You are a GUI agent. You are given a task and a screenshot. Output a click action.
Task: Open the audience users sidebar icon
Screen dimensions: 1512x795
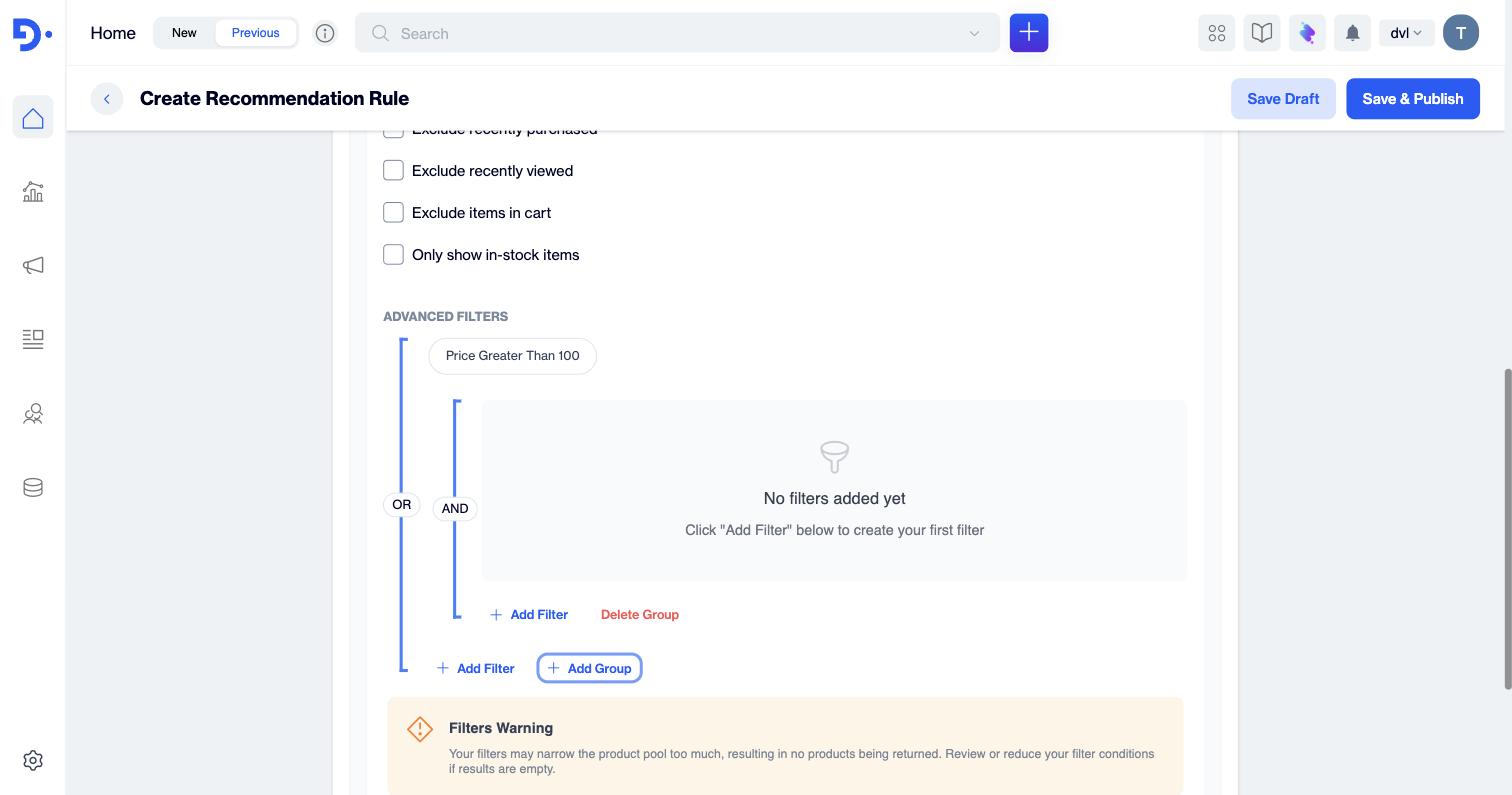point(33,413)
